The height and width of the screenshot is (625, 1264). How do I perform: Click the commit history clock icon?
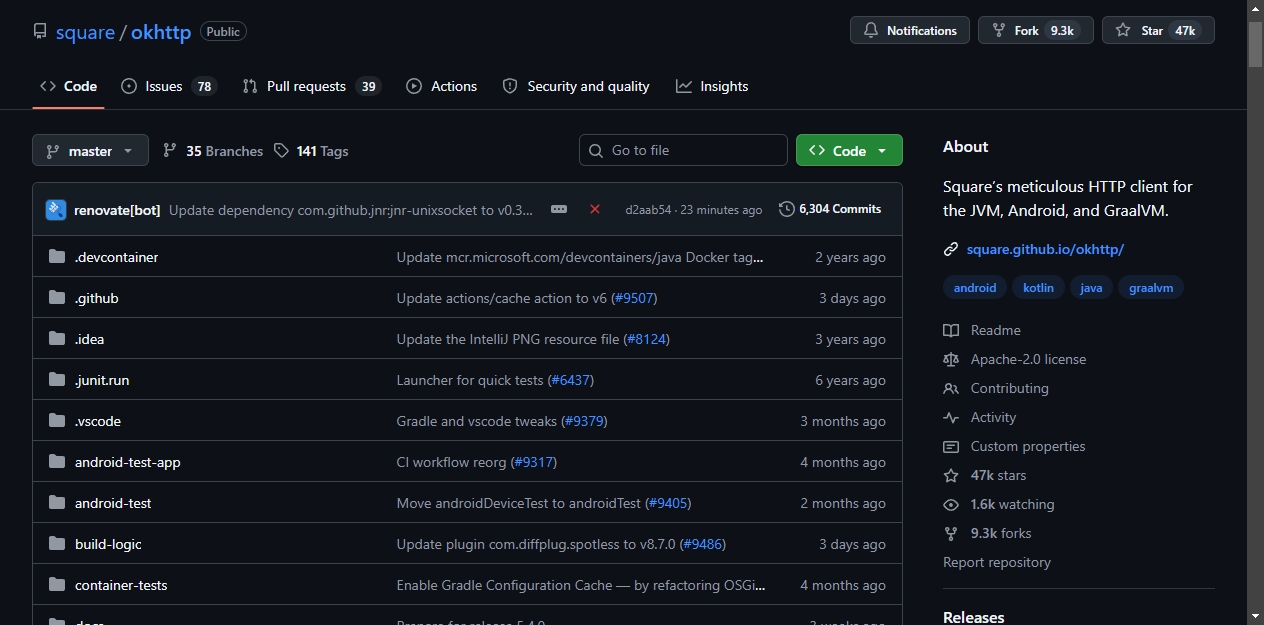(x=787, y=209)
